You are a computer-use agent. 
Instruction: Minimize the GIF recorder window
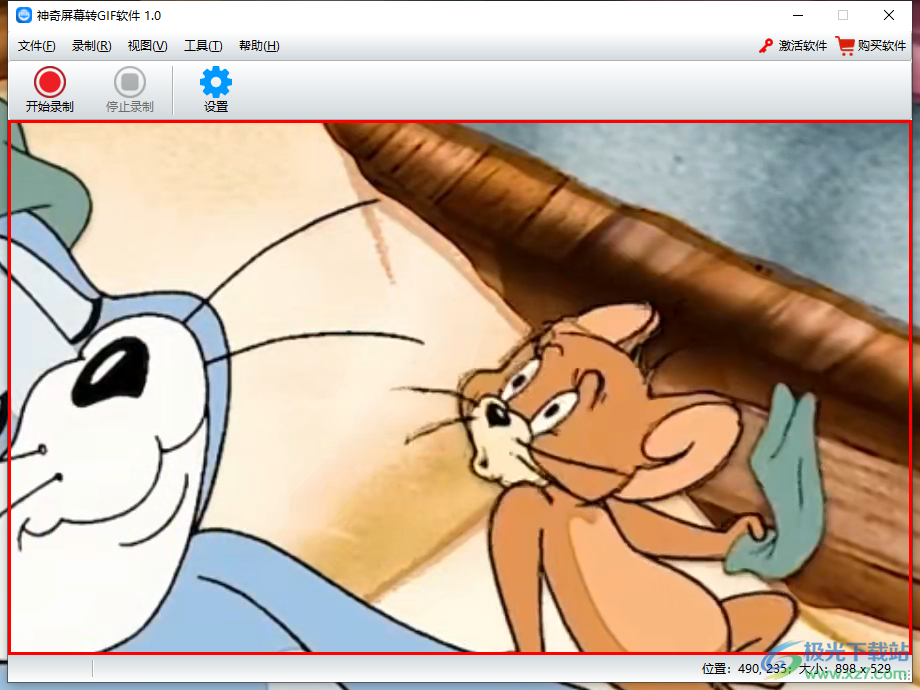798,15
